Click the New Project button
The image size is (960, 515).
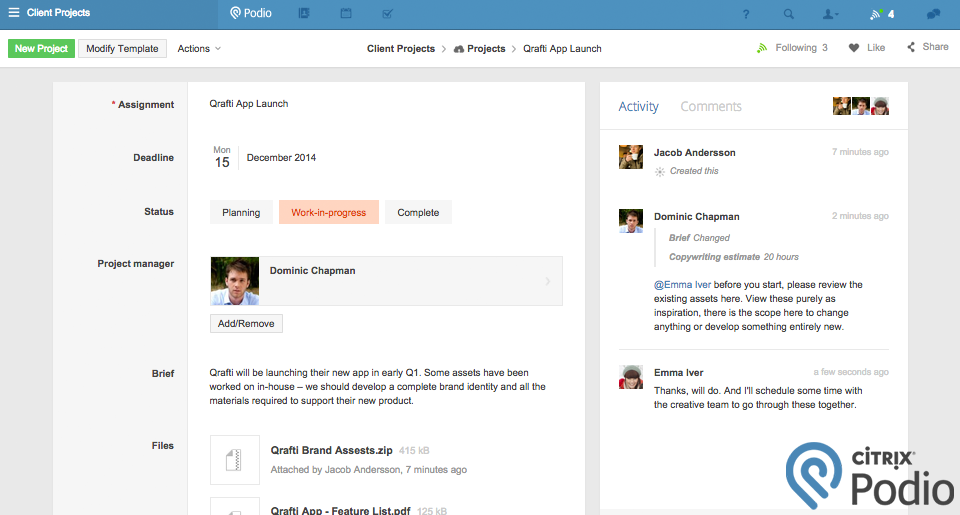click(41, 48)
